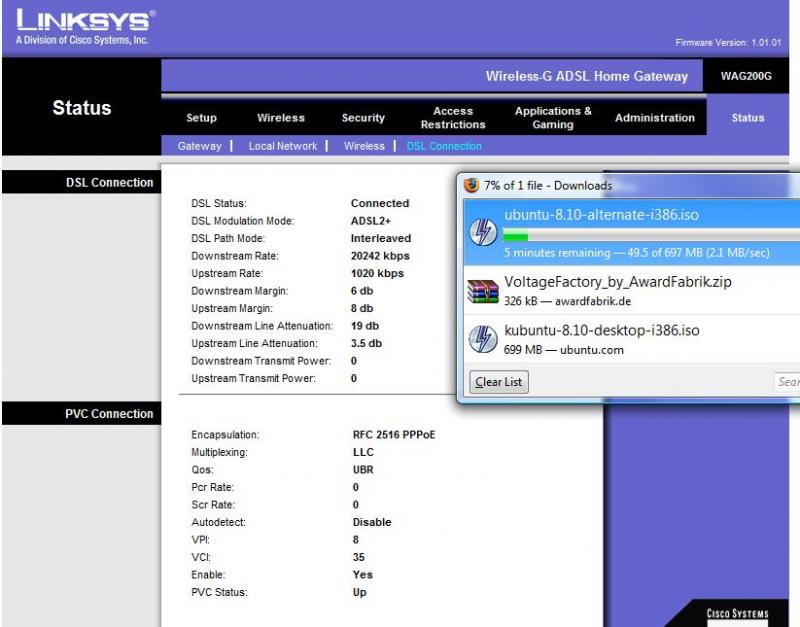
Task: Click the VCI value 35
Action: 359,557
